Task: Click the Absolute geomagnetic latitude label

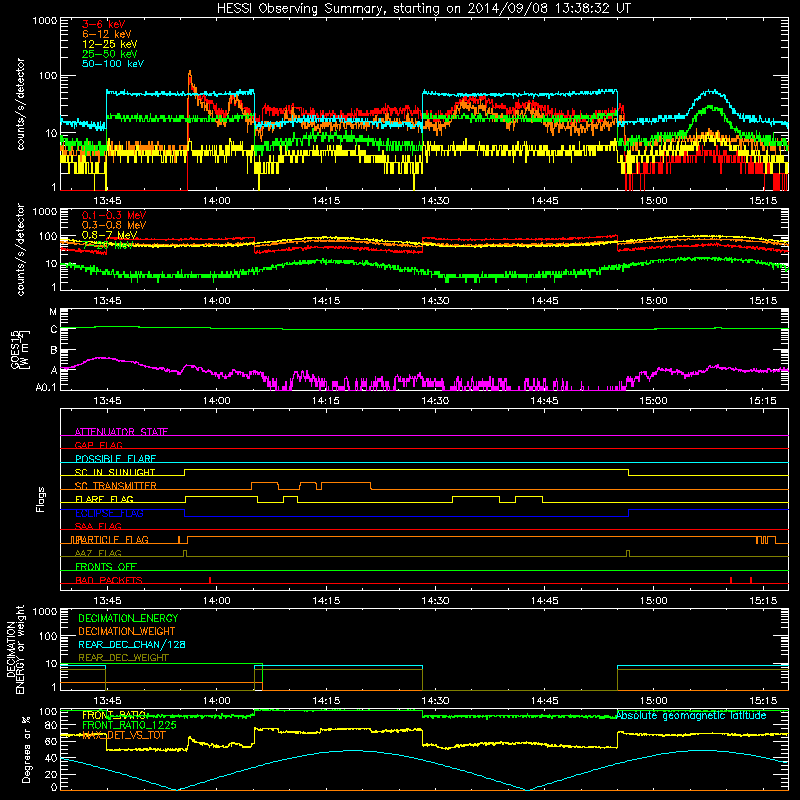Action: pos(691,715)
